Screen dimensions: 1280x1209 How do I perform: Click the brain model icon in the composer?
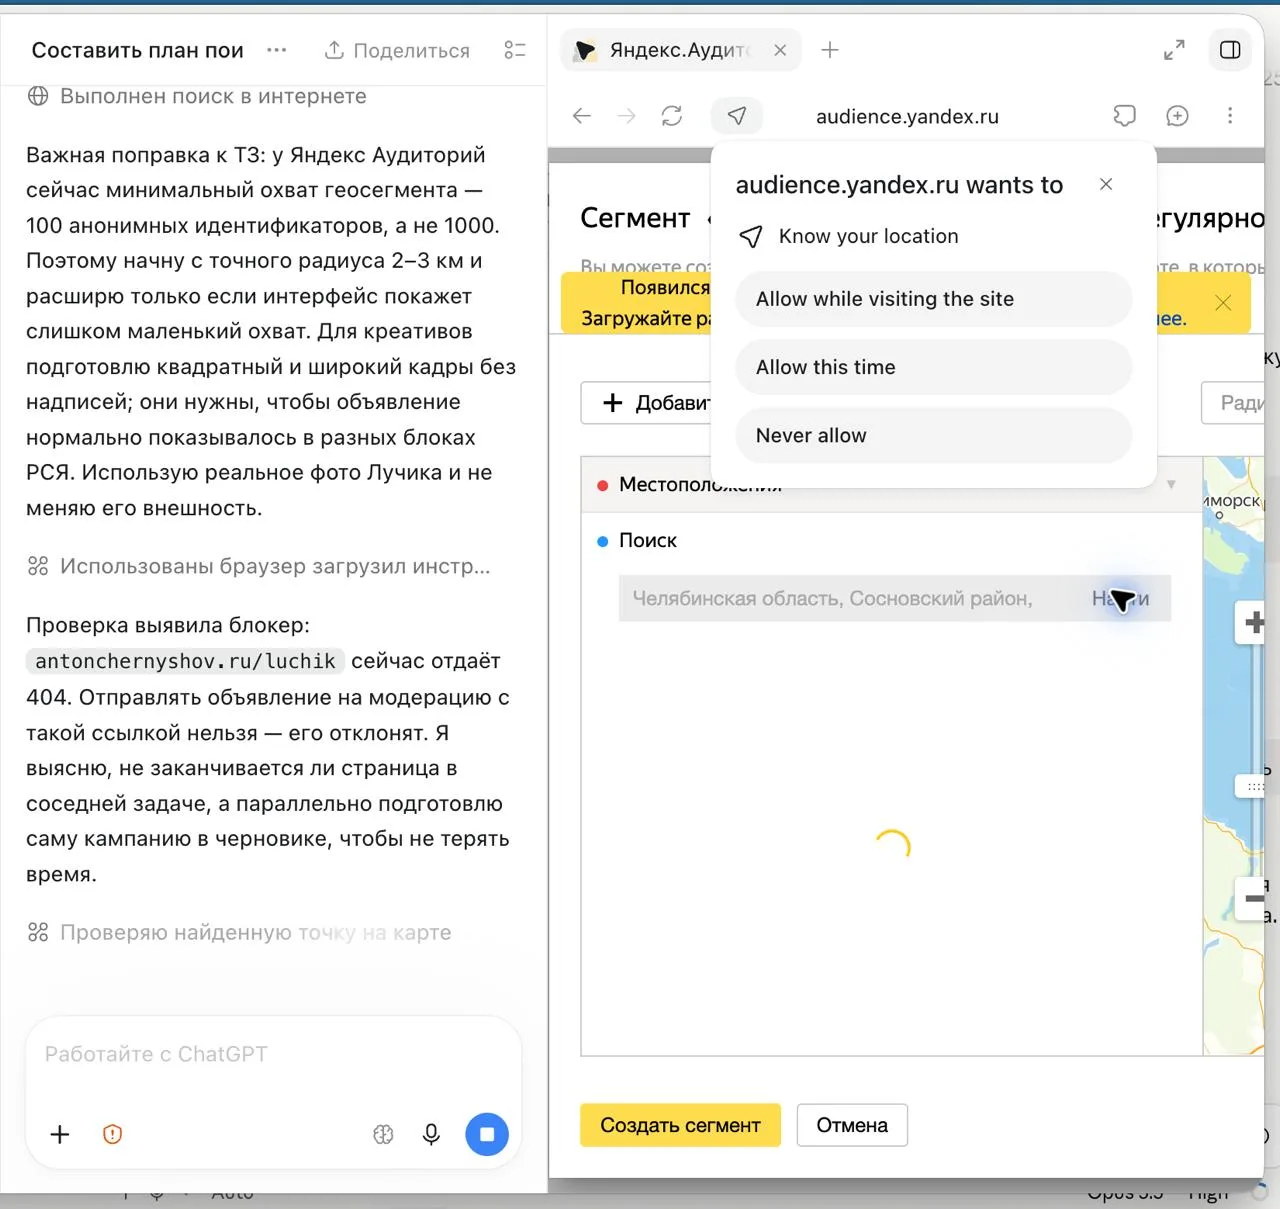[384, 1134]
